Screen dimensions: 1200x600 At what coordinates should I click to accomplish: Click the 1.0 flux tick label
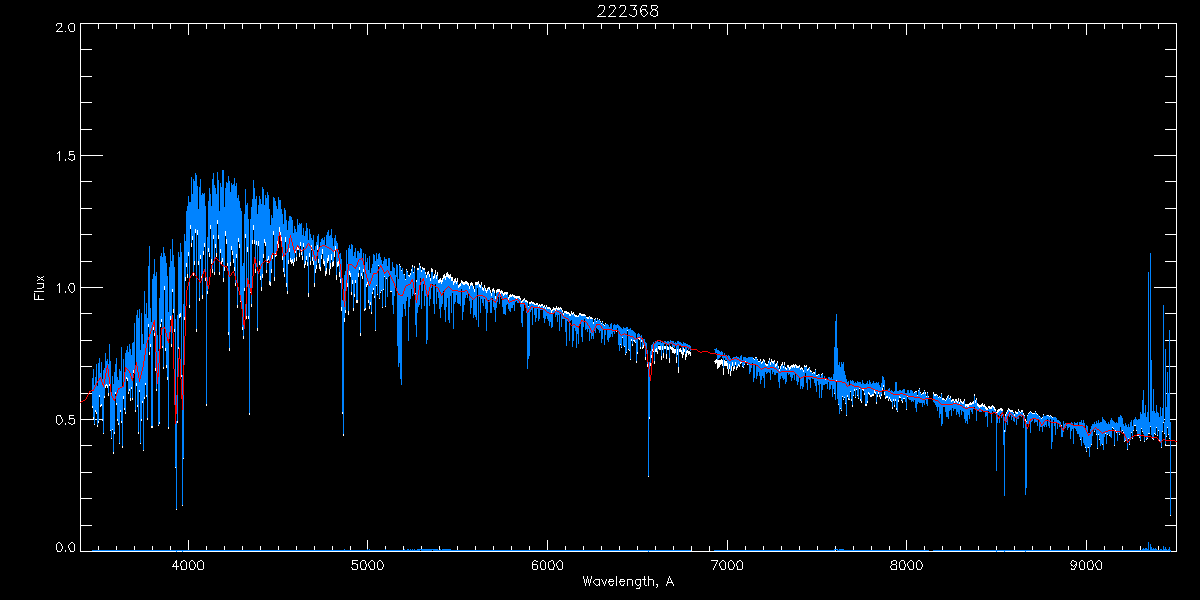(x=65, y=288)
